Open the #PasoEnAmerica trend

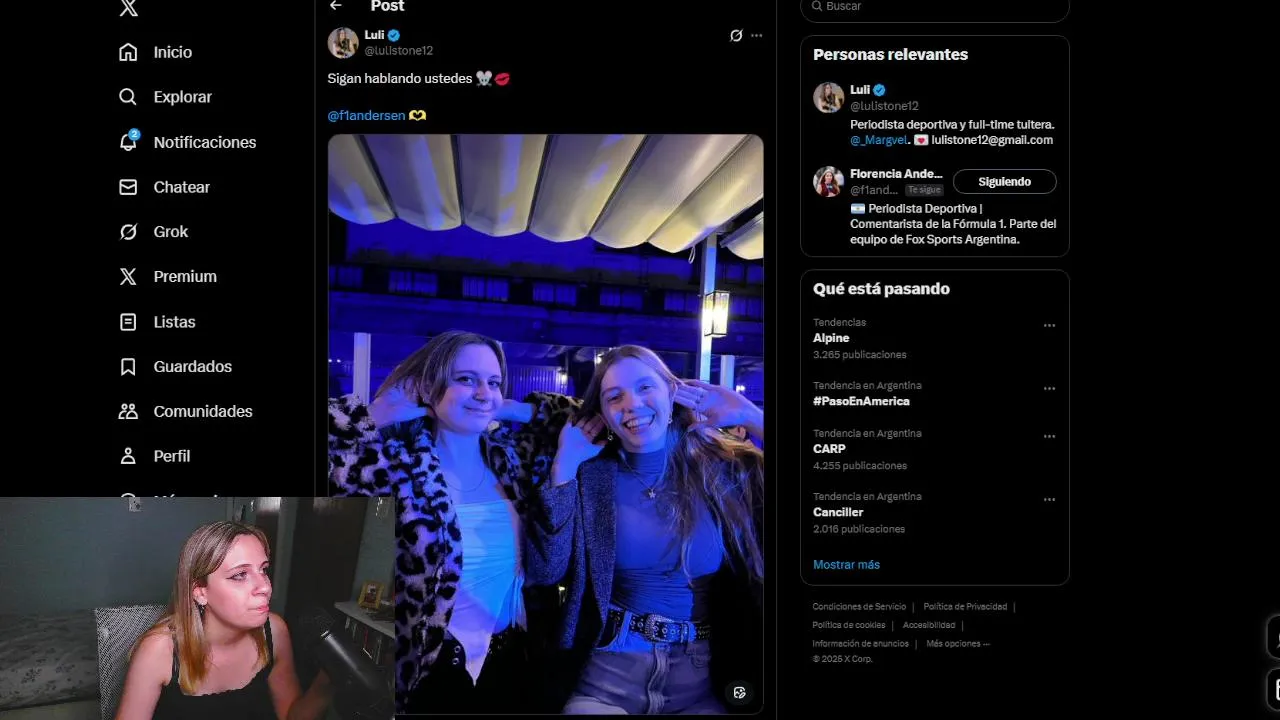coord(861,401)
